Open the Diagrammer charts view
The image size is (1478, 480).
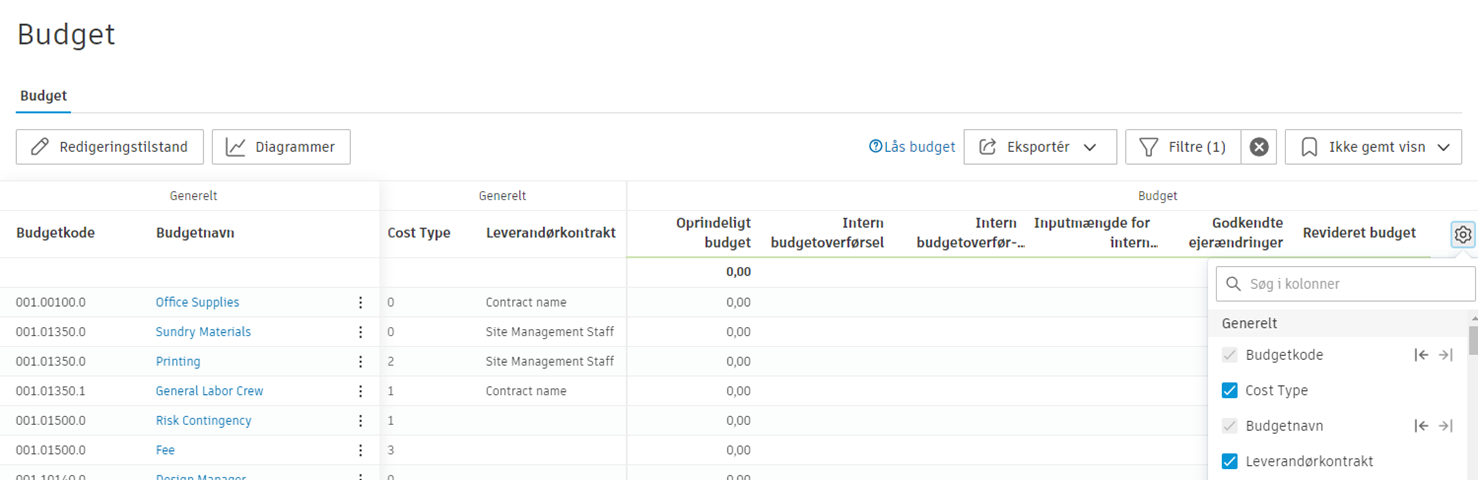281,147
